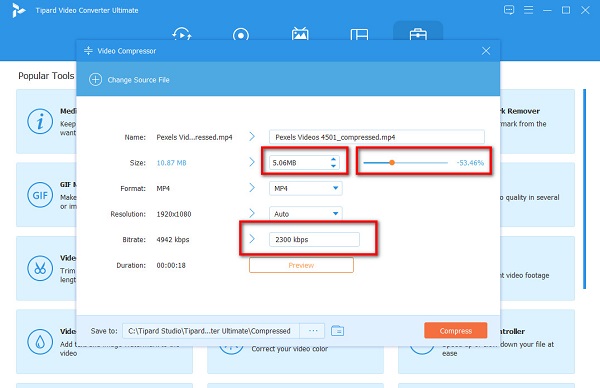Open the Converter tab icon
Image resolution: width=600 pixels, height=388 pixels.
[x=182, y=34]
